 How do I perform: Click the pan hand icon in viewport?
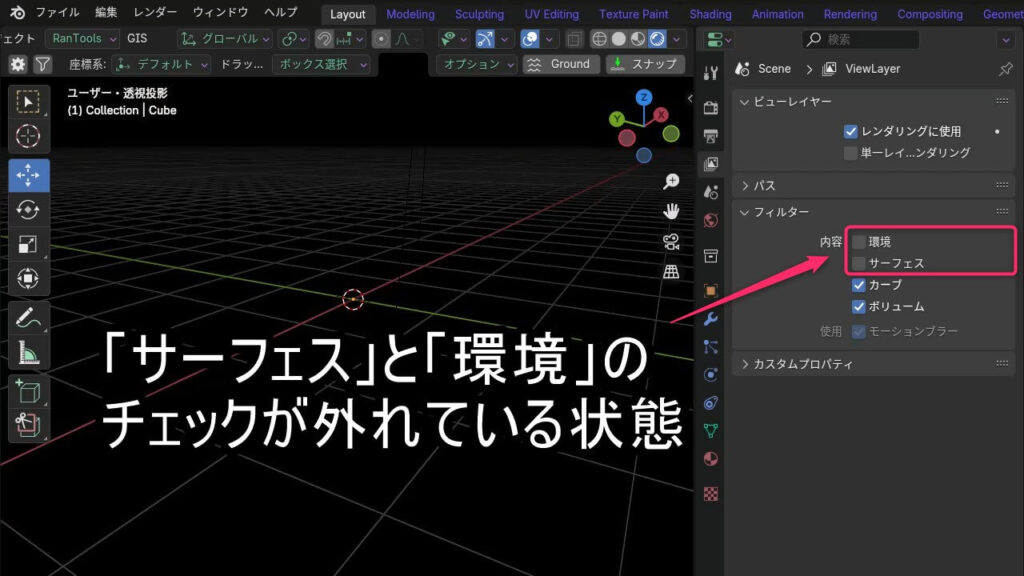tap(671, 211)
